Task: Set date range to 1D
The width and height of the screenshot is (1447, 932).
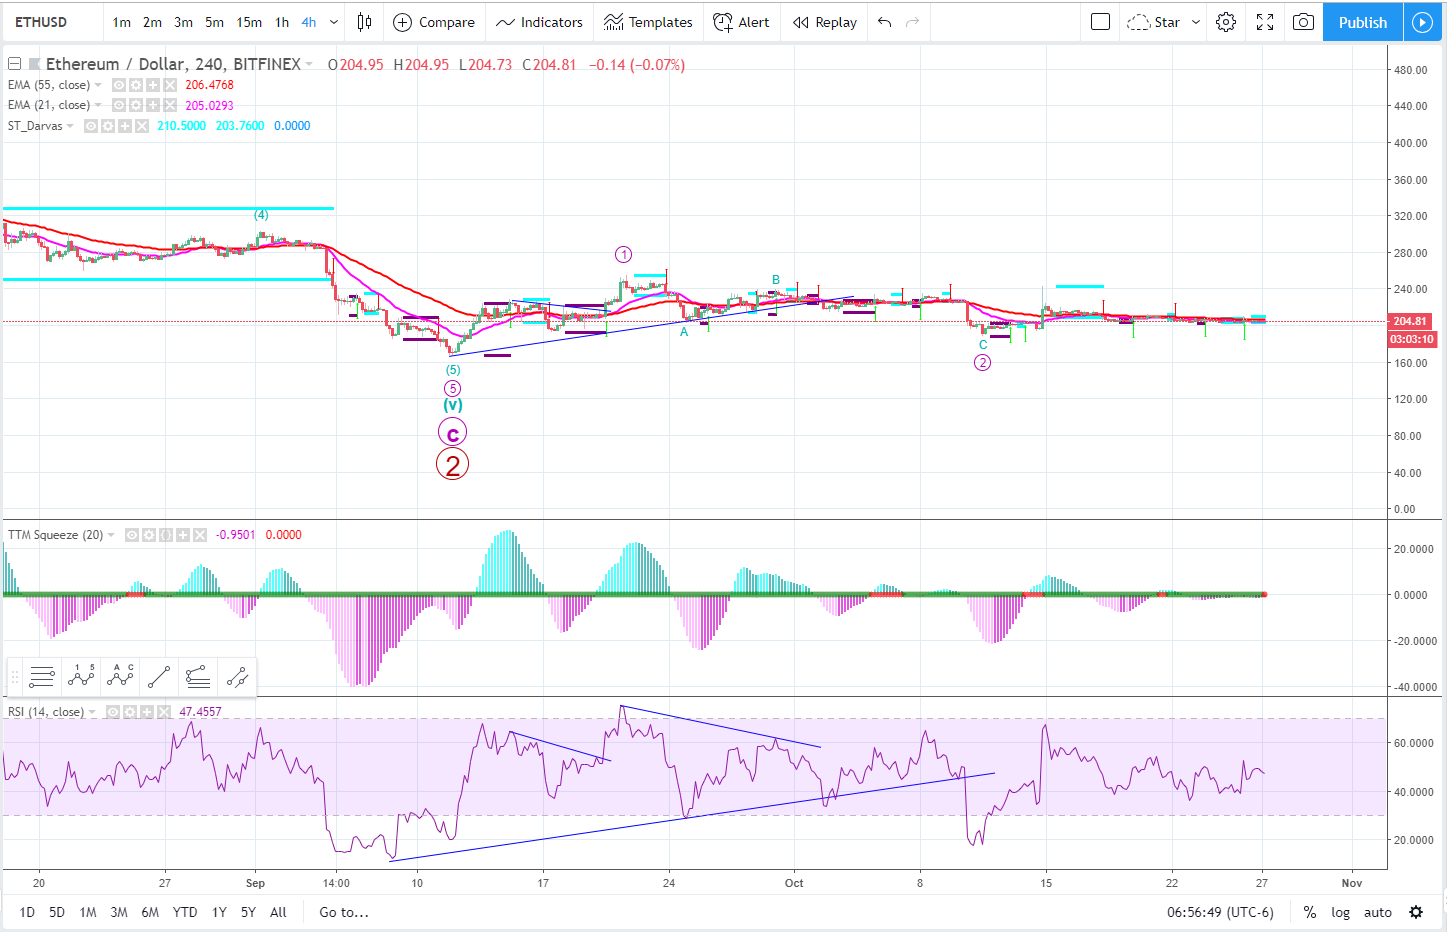Action: tap(27, 912)
